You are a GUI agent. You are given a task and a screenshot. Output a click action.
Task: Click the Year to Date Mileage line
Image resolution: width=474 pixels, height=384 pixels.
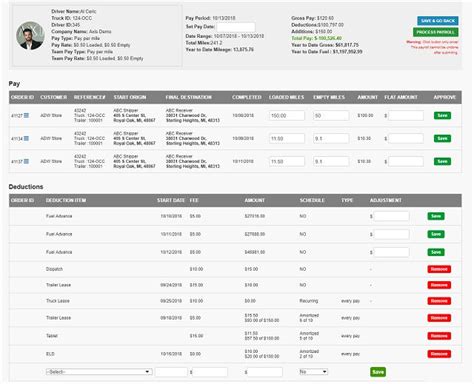point(220,50)
